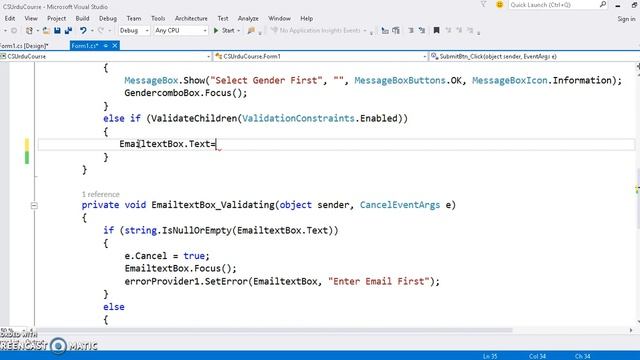Screen dimensions: 640x360
Task: Click the '1 reference' CodeLens link
Action: click(101, 194)
